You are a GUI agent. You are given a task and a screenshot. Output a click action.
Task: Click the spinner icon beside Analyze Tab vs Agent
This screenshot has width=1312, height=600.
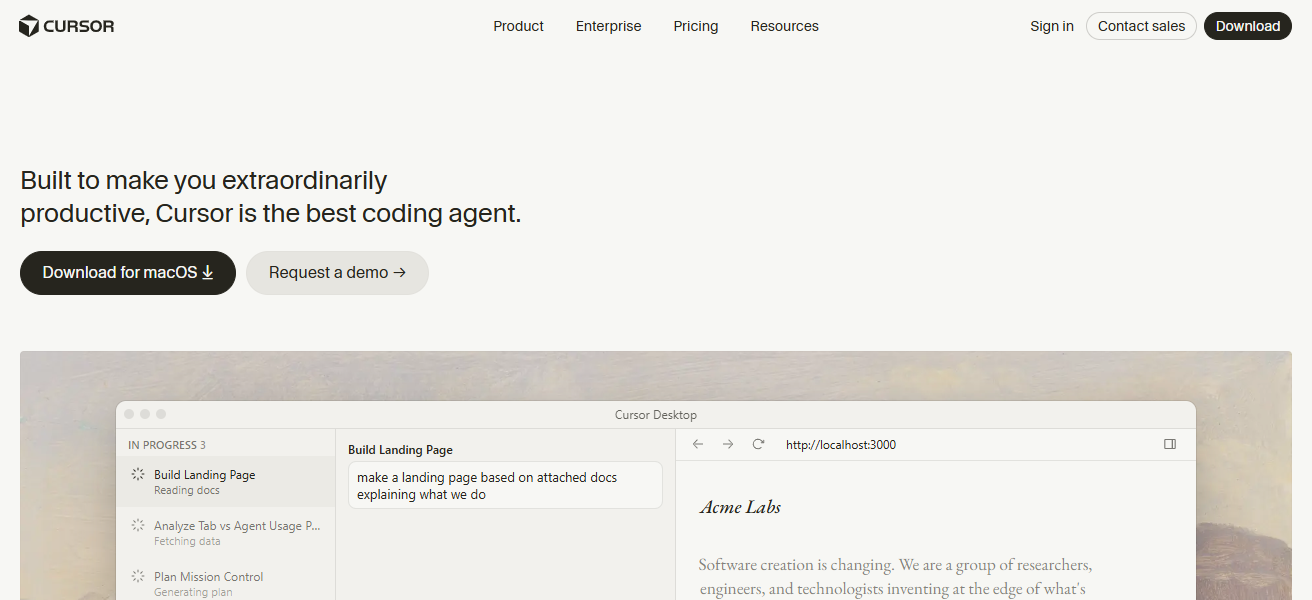(x=138, y=525)
